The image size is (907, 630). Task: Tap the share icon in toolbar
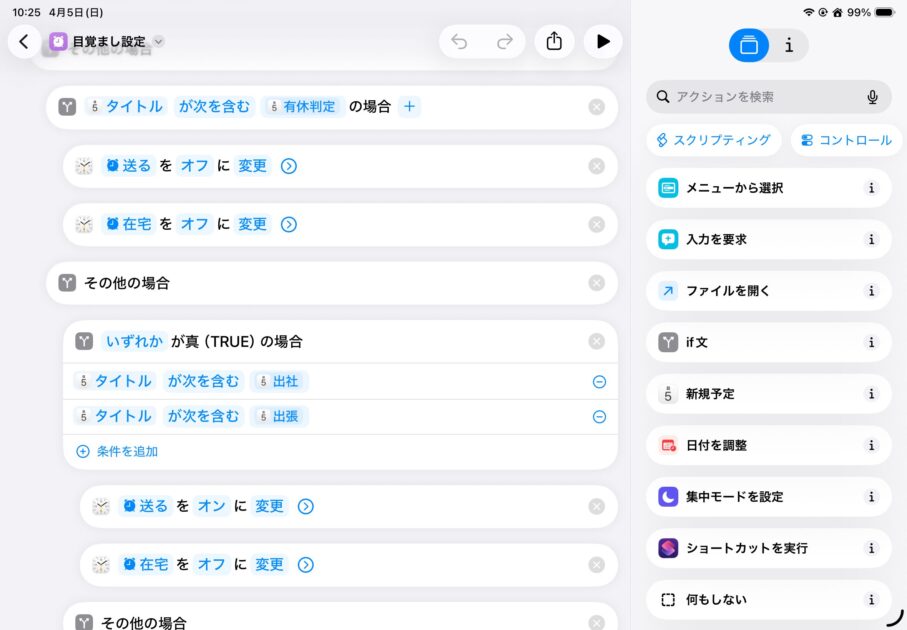554,41
